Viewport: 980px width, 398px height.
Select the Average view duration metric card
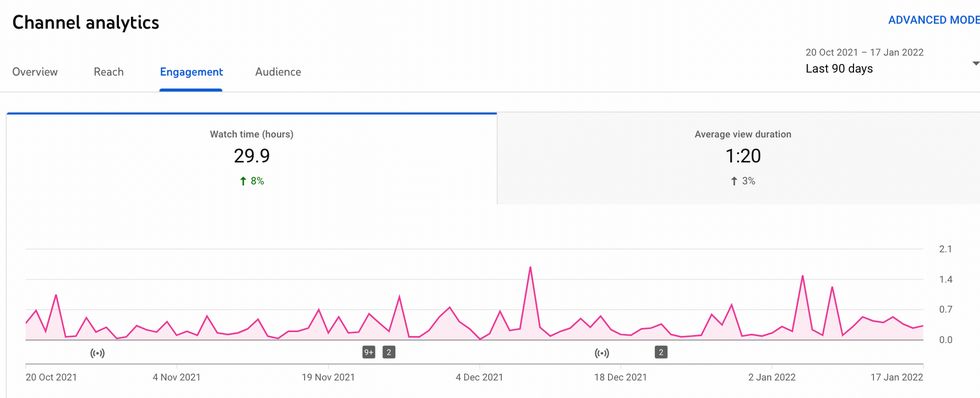739,159
